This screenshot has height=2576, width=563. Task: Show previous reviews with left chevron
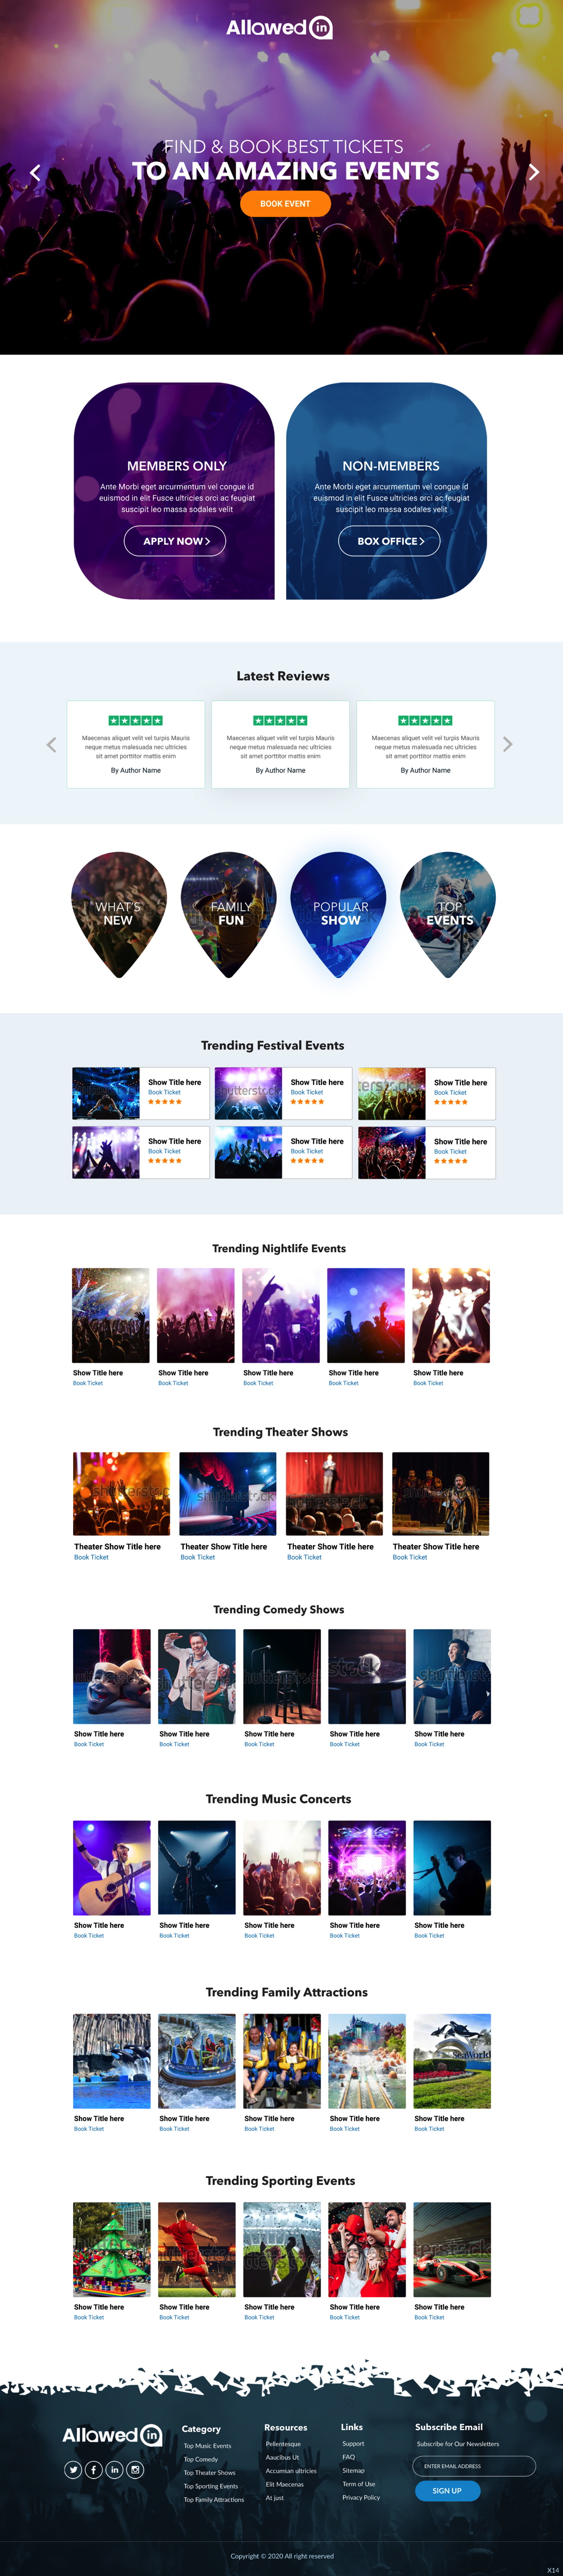51,744
